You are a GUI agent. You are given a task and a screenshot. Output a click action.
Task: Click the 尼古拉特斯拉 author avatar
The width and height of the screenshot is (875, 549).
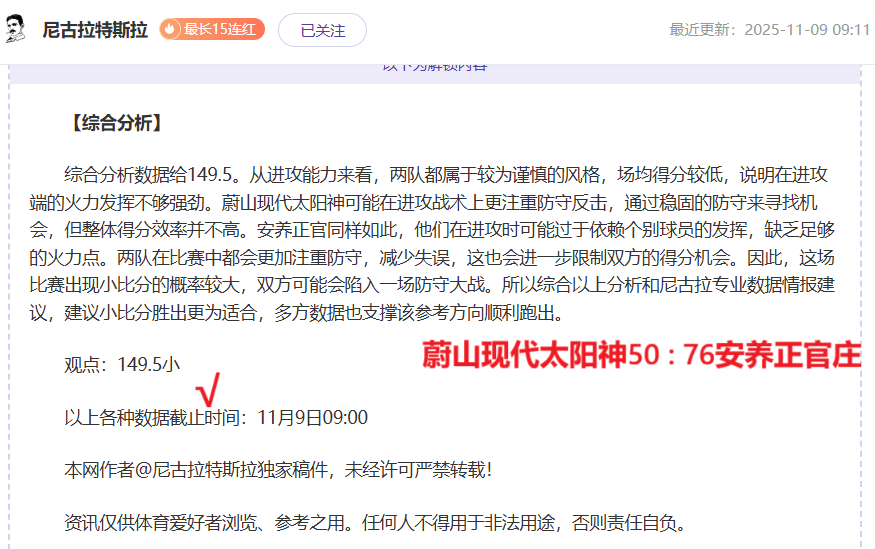[x=17, y=30]
